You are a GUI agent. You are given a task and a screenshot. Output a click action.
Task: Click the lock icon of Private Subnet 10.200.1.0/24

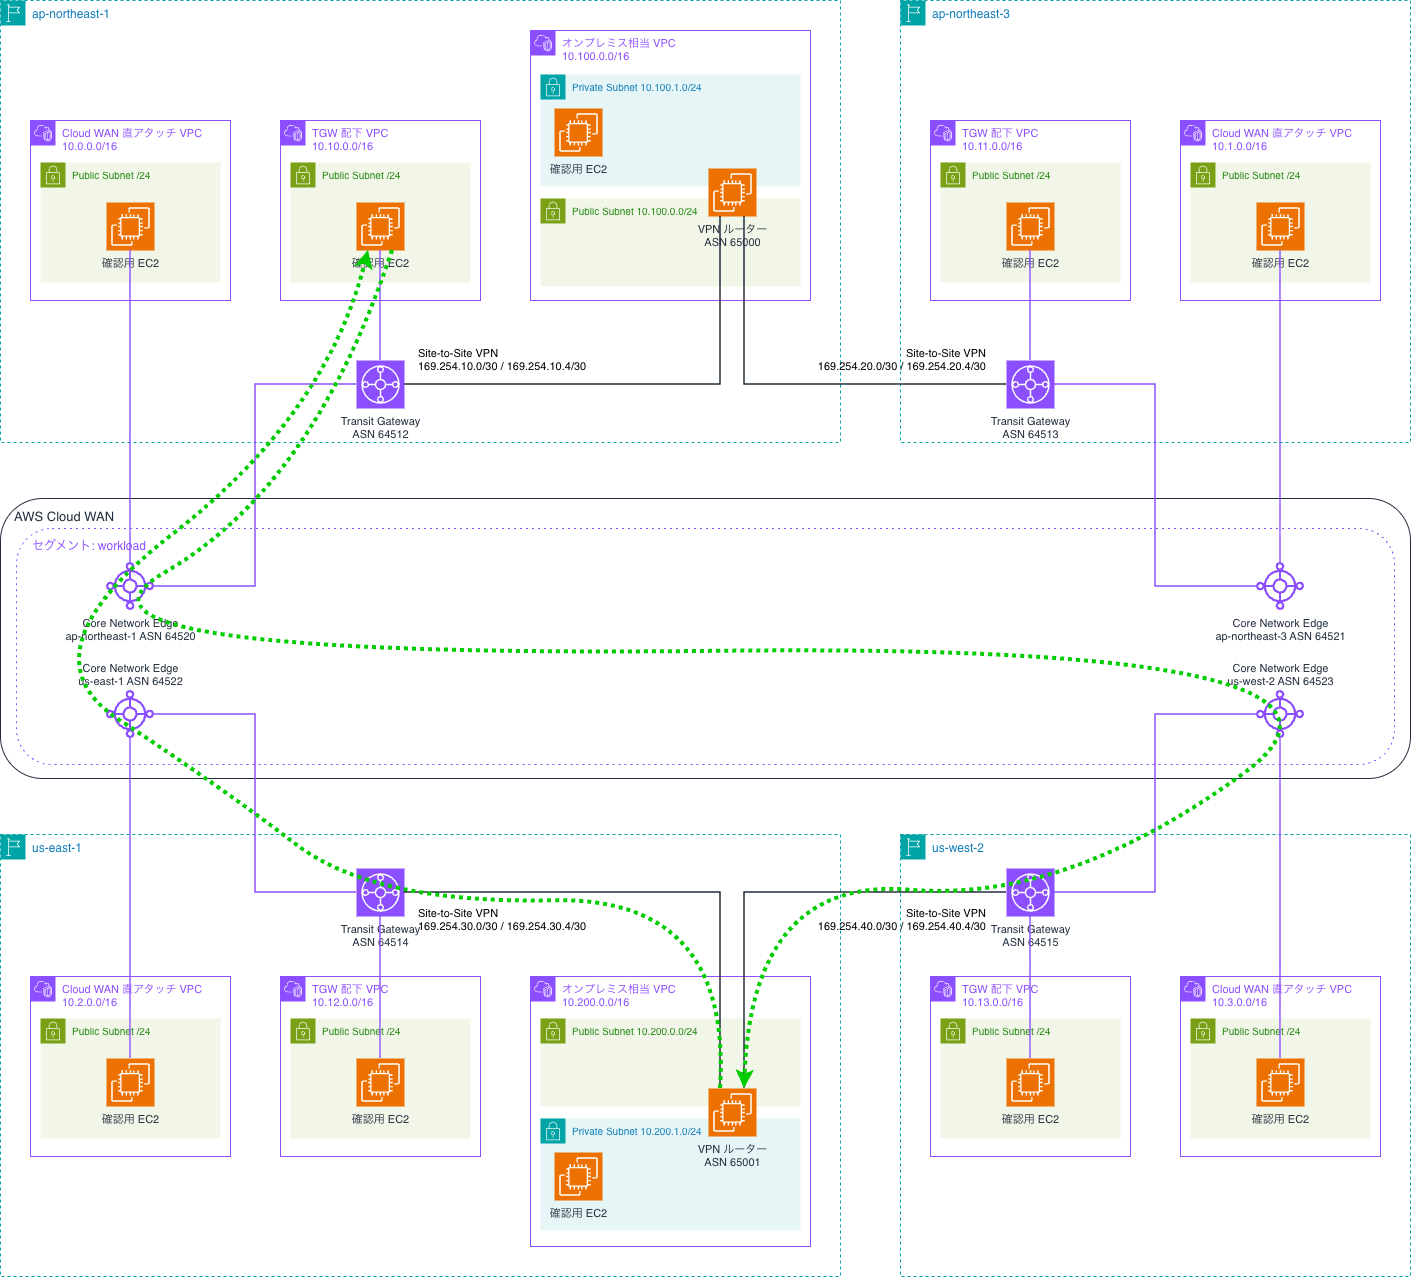pos(553,1131)
